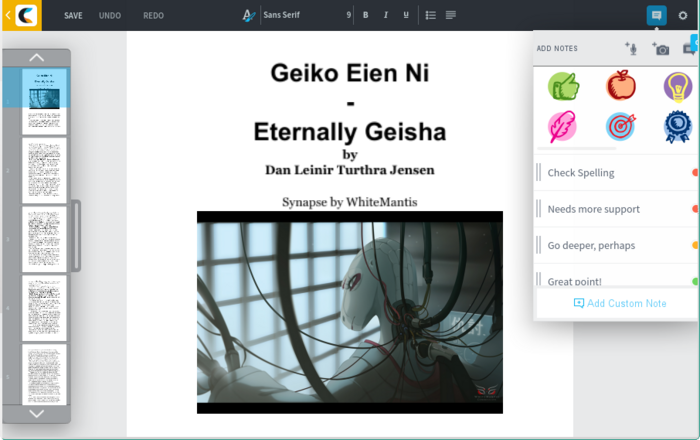Click the Synapse by WhiteMantis caption
The image size is (700, 440).
point(350,202)
